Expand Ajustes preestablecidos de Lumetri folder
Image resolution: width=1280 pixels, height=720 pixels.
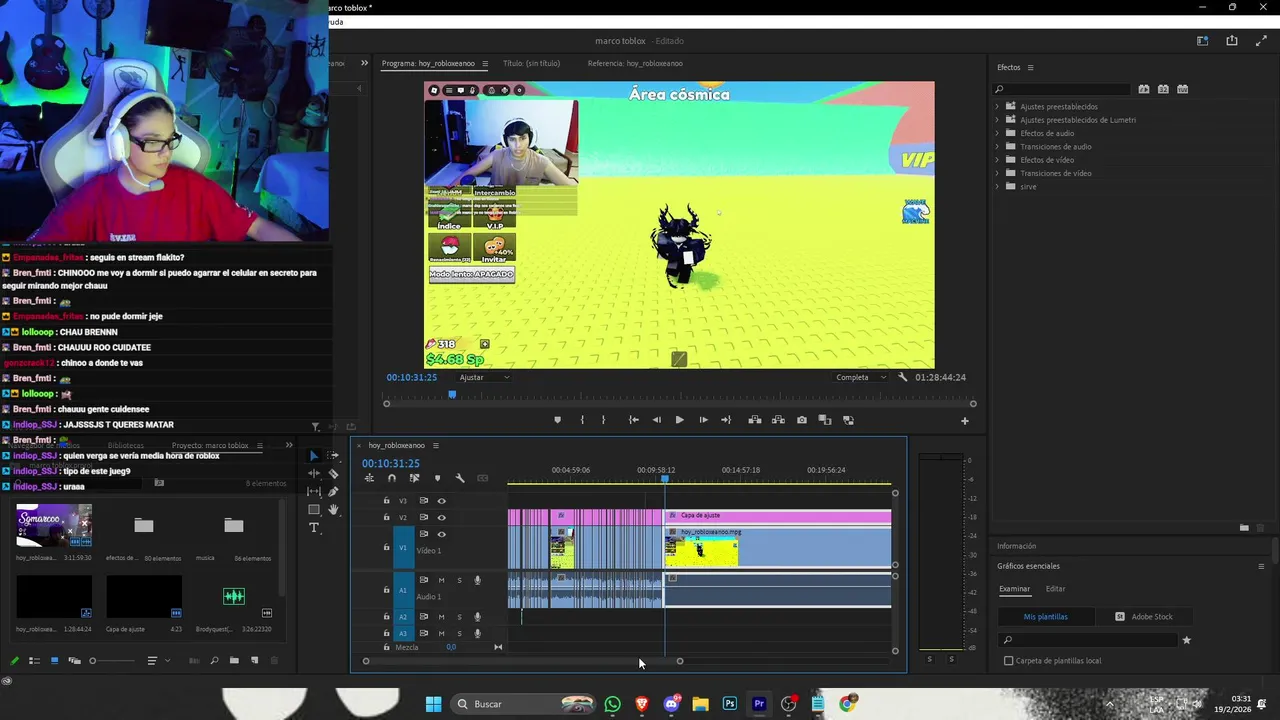tap(997, 120)
